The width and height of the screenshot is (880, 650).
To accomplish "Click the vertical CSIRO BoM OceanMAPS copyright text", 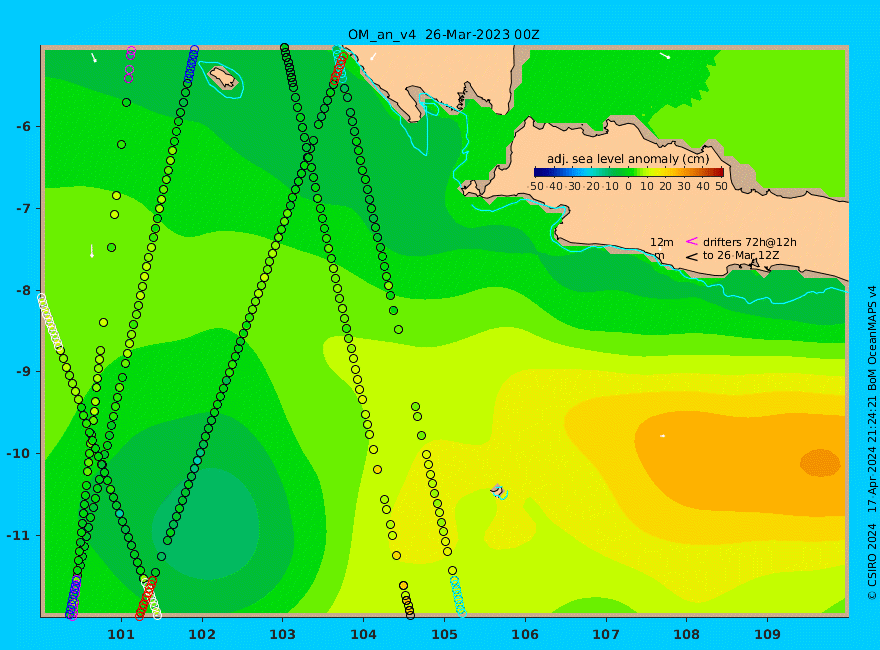I will [872, 443].
